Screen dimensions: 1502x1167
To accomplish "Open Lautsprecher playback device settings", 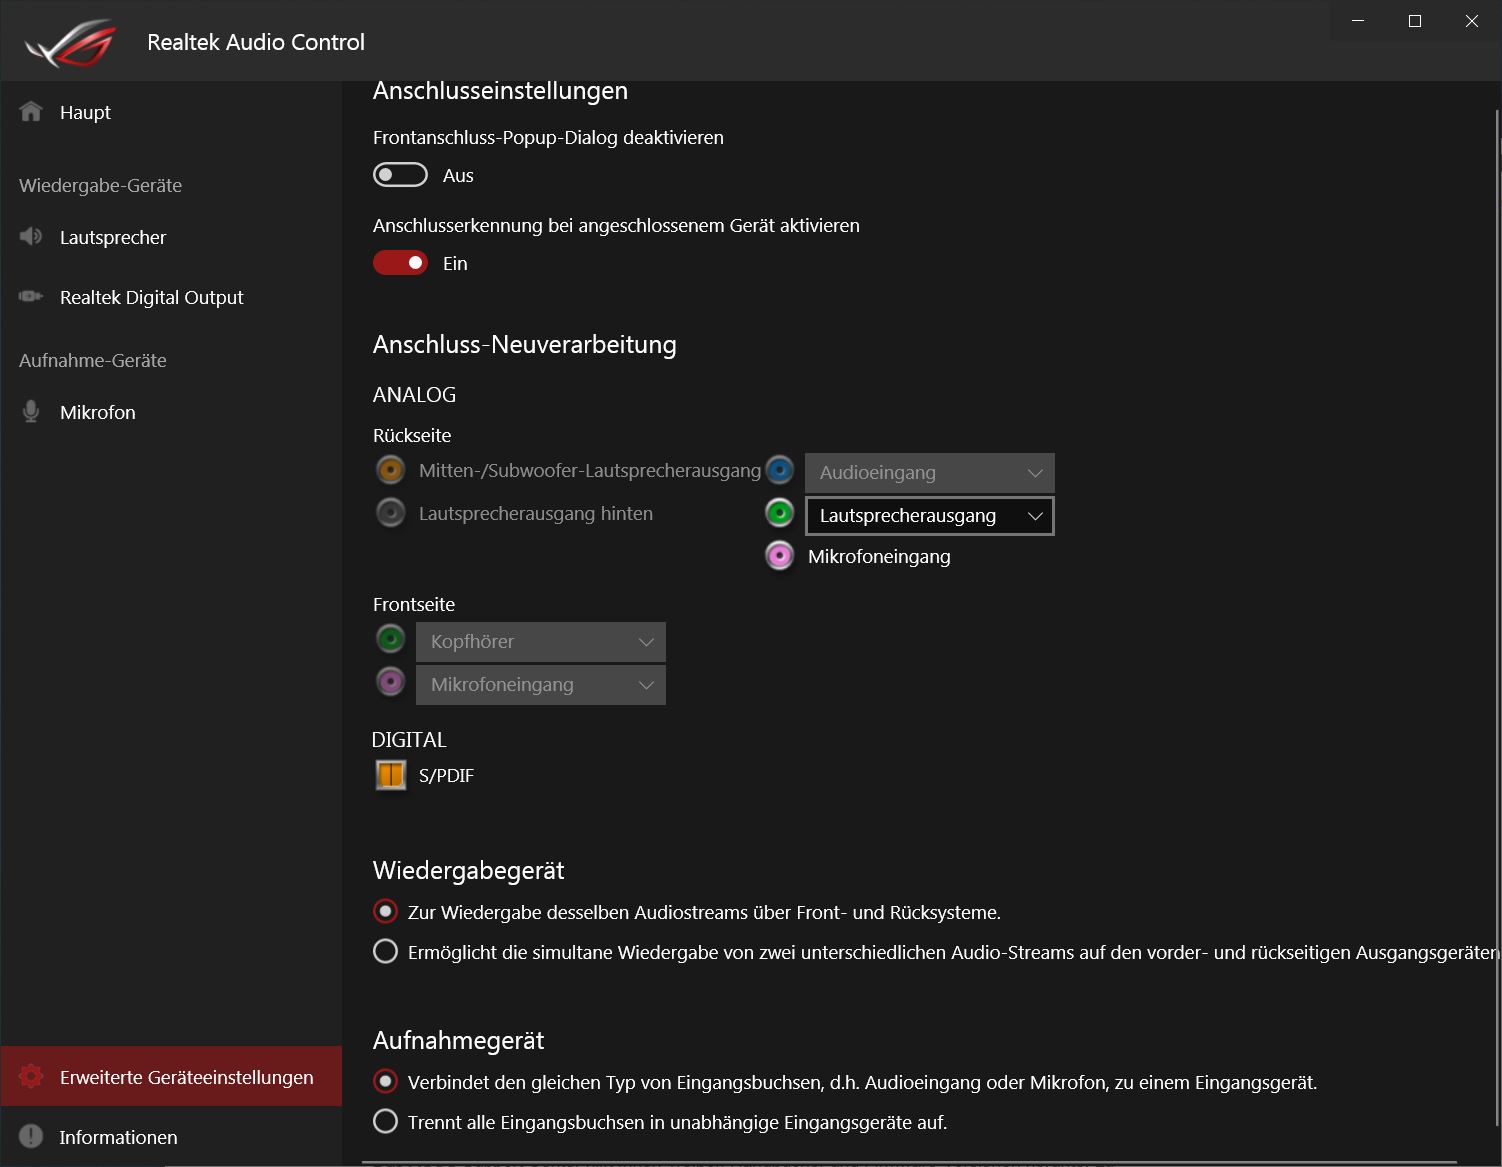I will click(x=112, y=238).
